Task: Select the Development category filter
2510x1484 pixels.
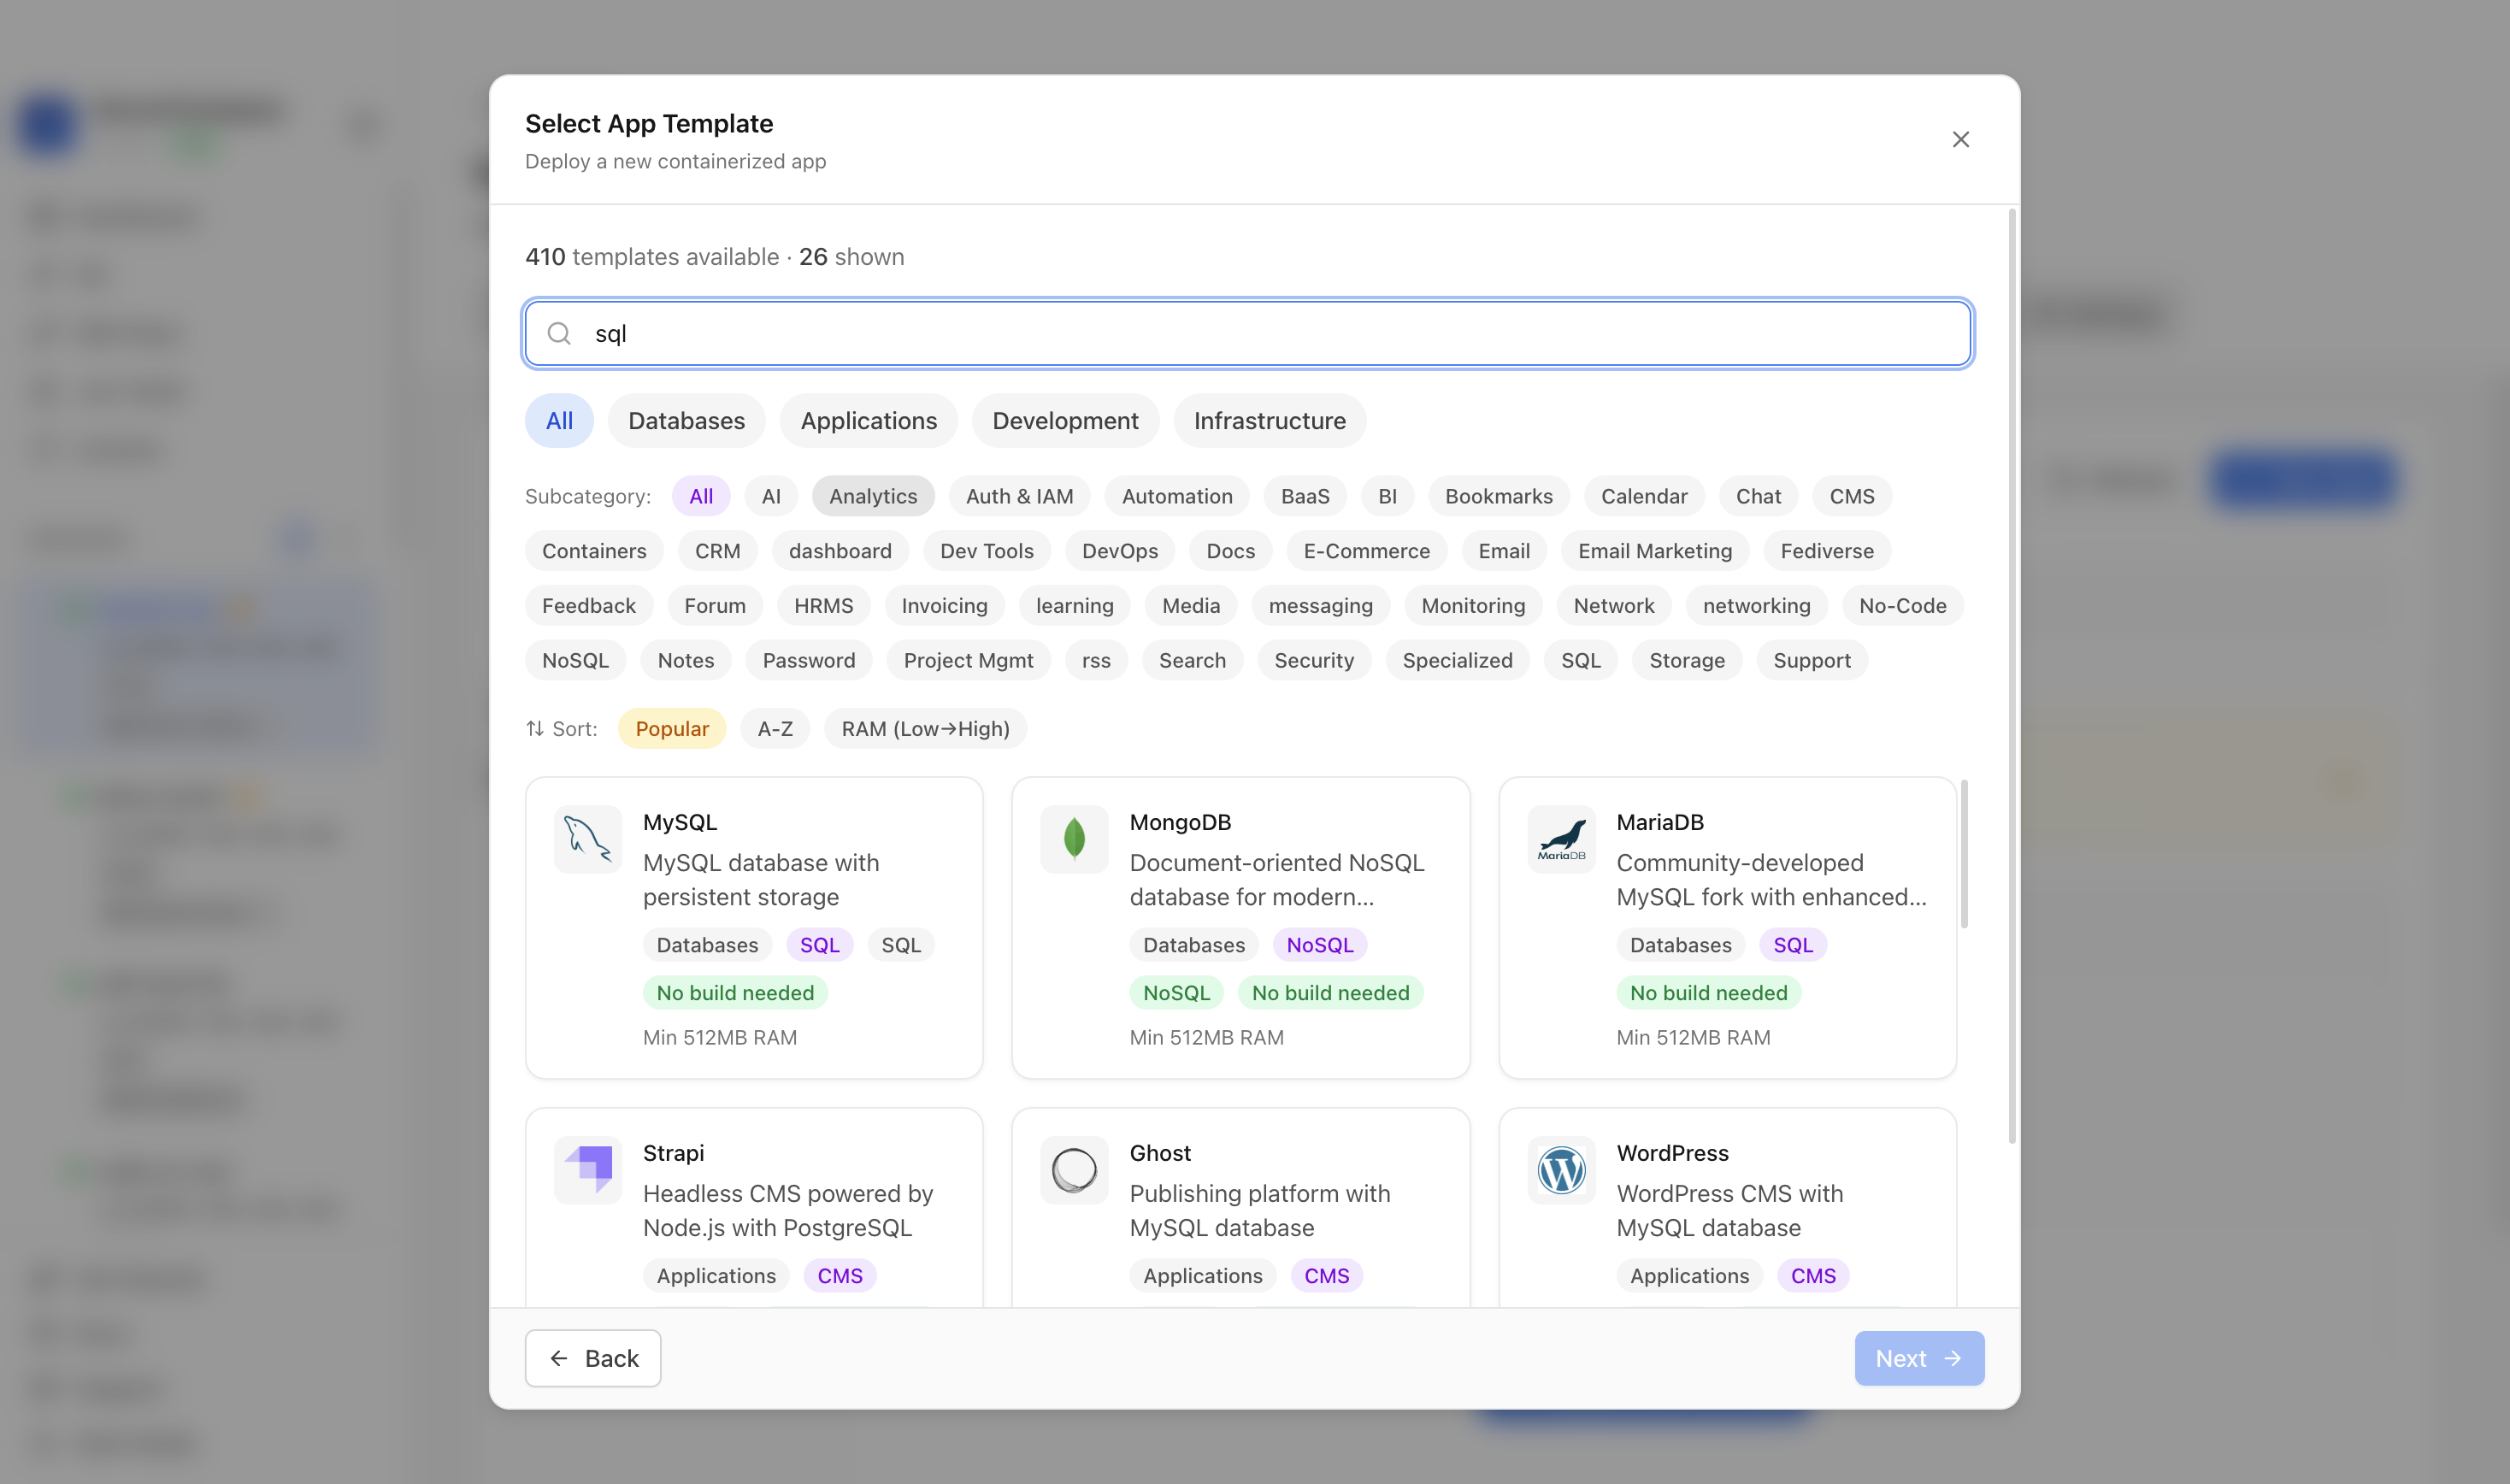Action: click(1065, 421)
